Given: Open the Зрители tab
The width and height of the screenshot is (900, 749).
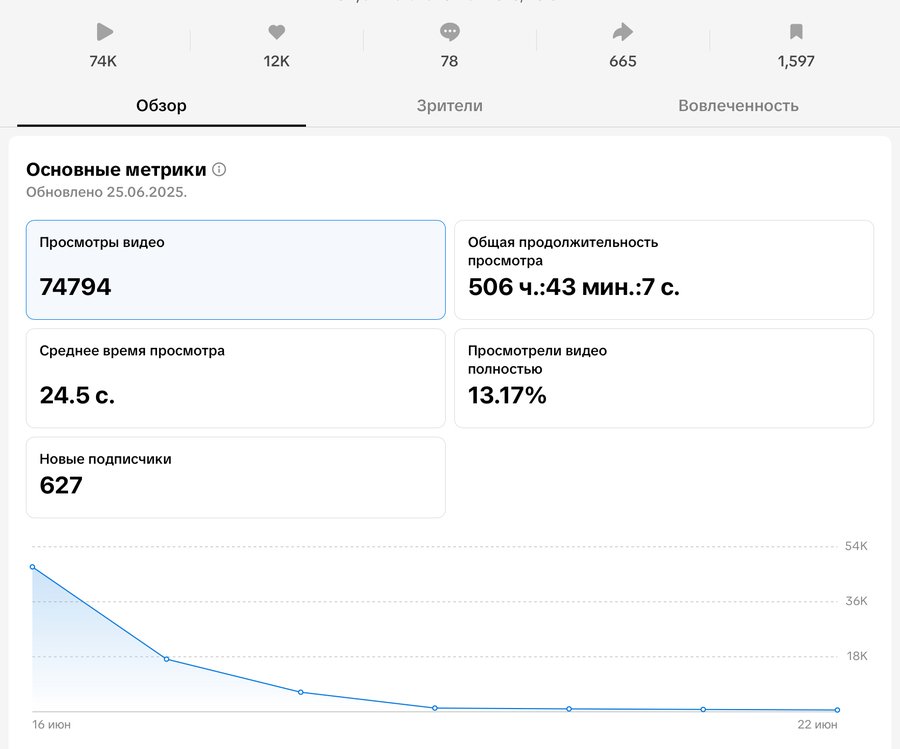Looking at the screenshot, I should pos(450,105).
